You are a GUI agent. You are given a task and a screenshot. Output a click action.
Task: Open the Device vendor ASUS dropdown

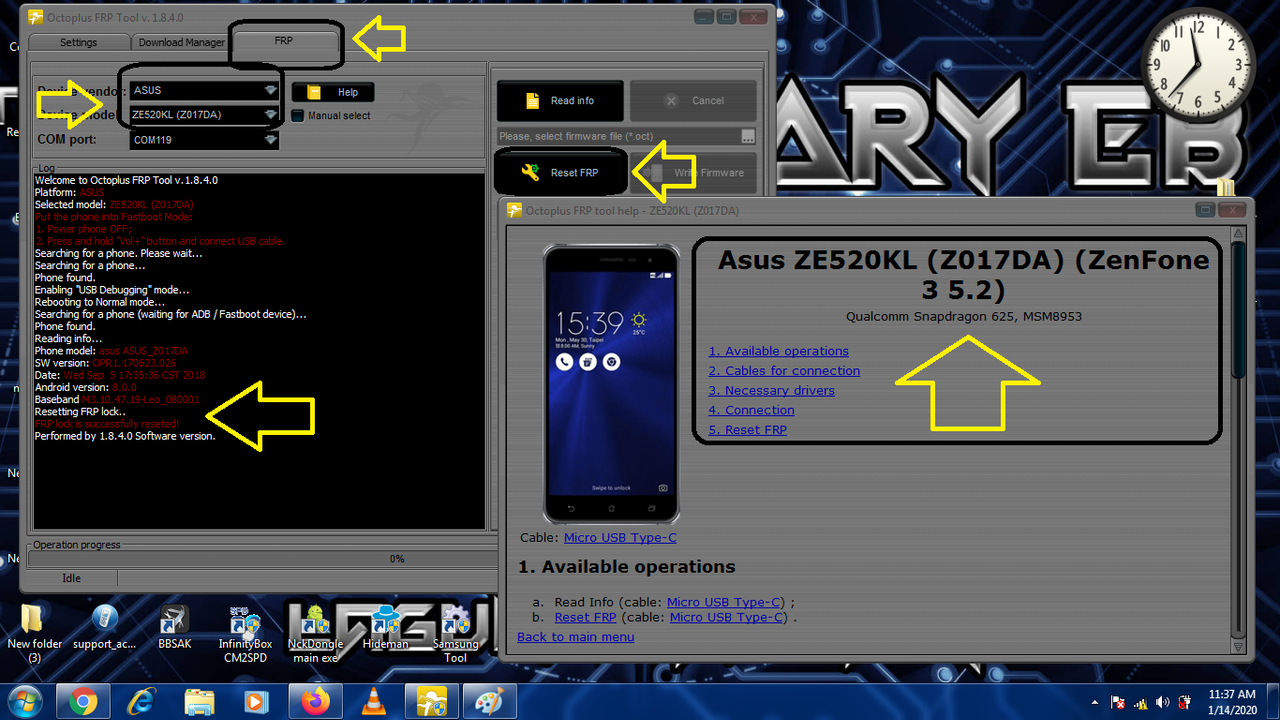click(x=203, y=90)
